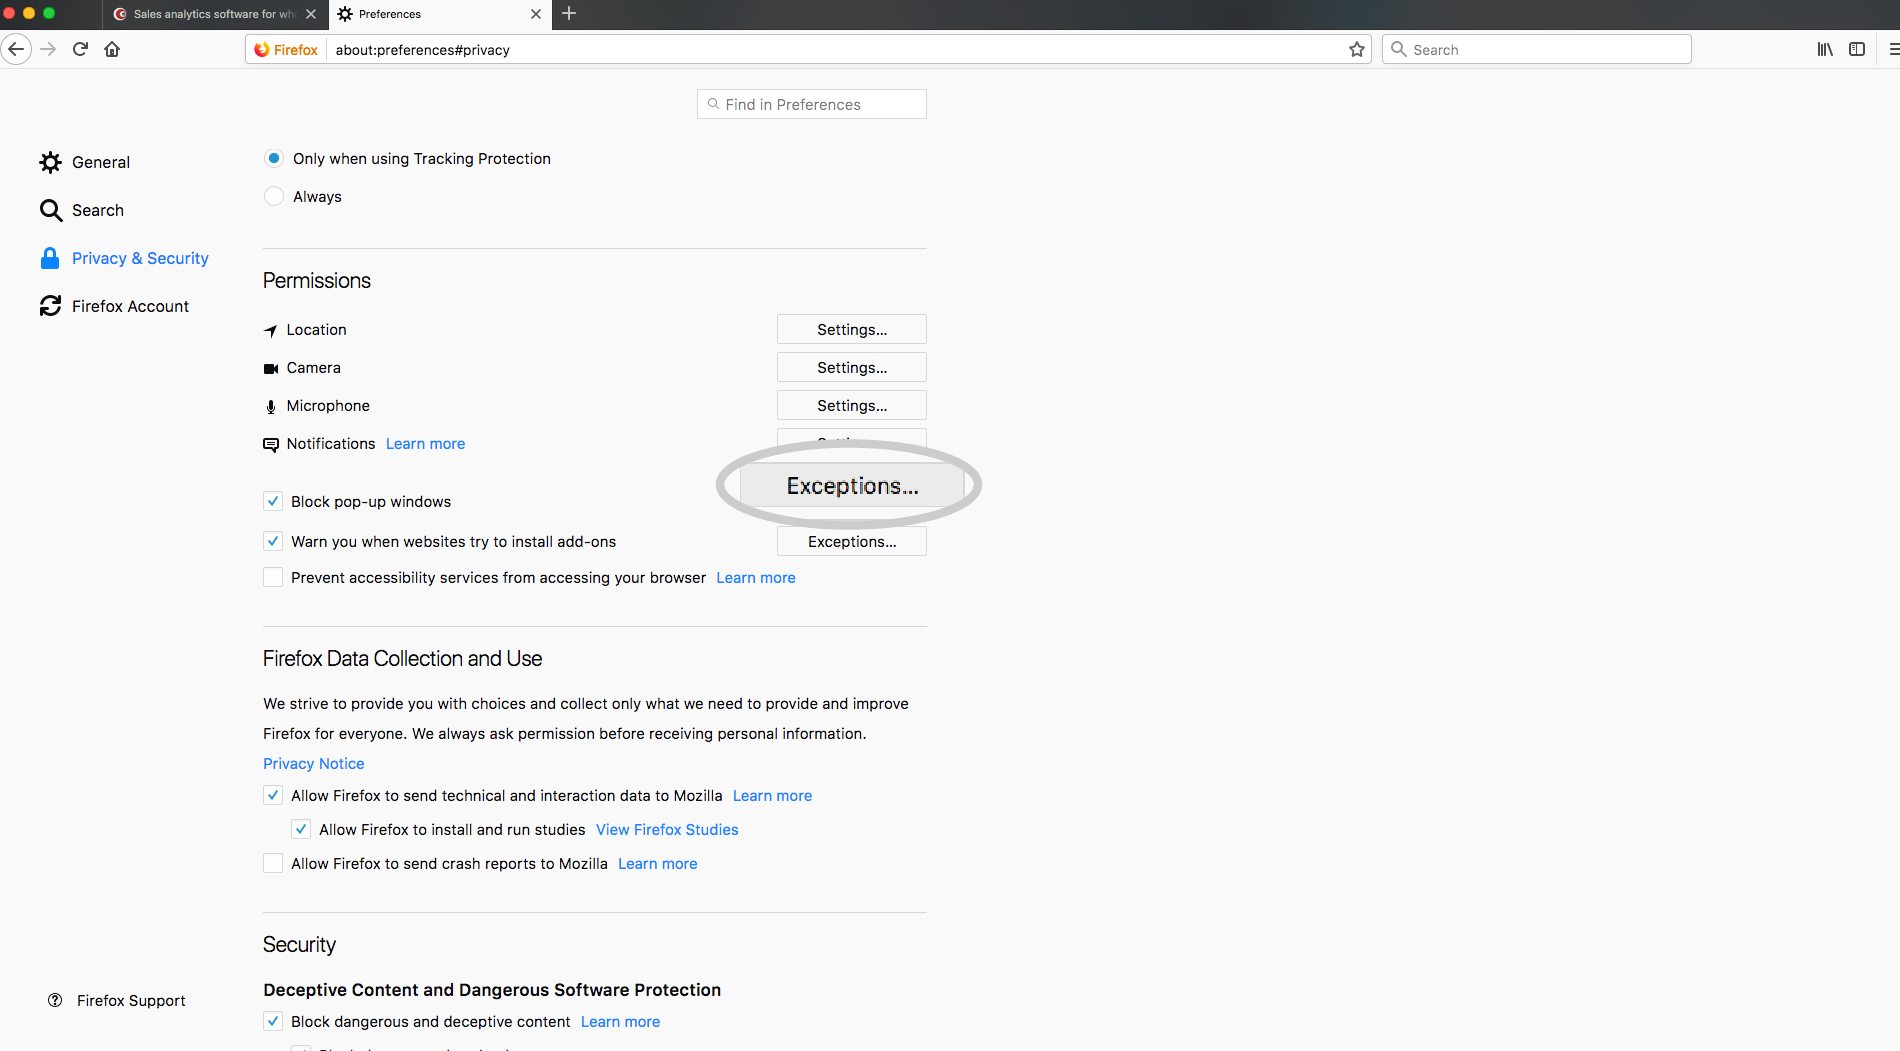
Task: Click the Firefox identity icon in address bar
Action: tap(286, 49)
